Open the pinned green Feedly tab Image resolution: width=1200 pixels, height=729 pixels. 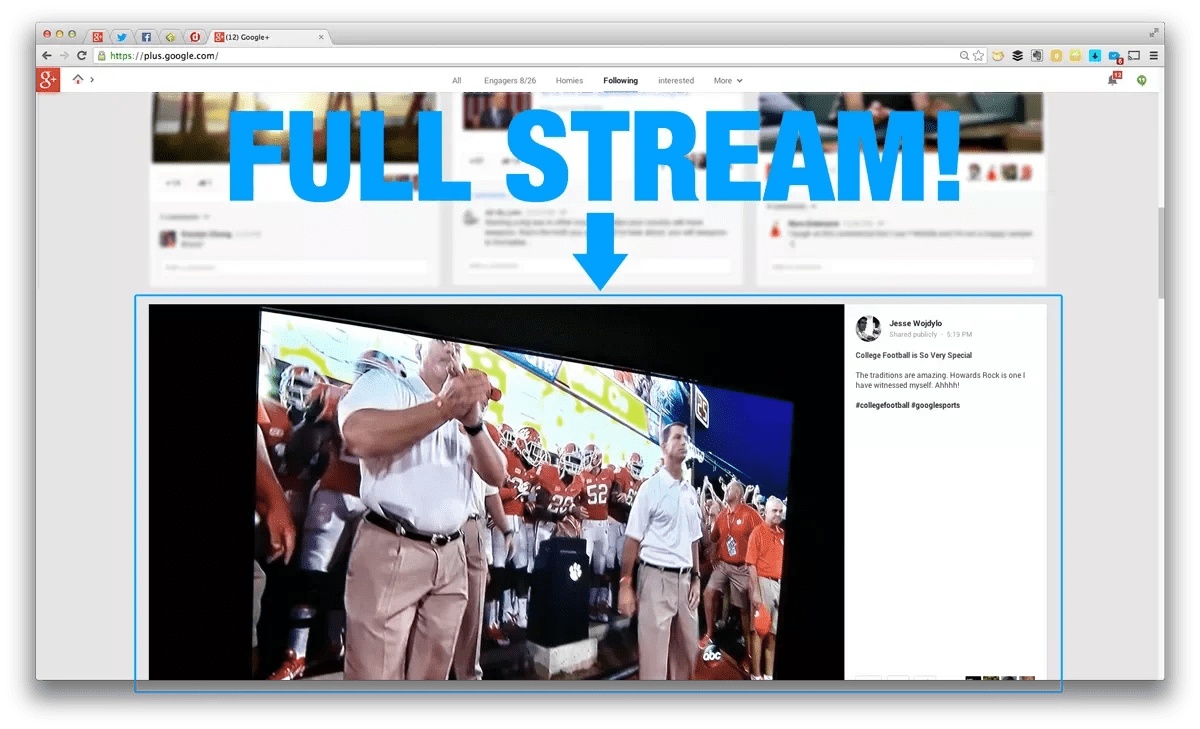pos(171,37)
